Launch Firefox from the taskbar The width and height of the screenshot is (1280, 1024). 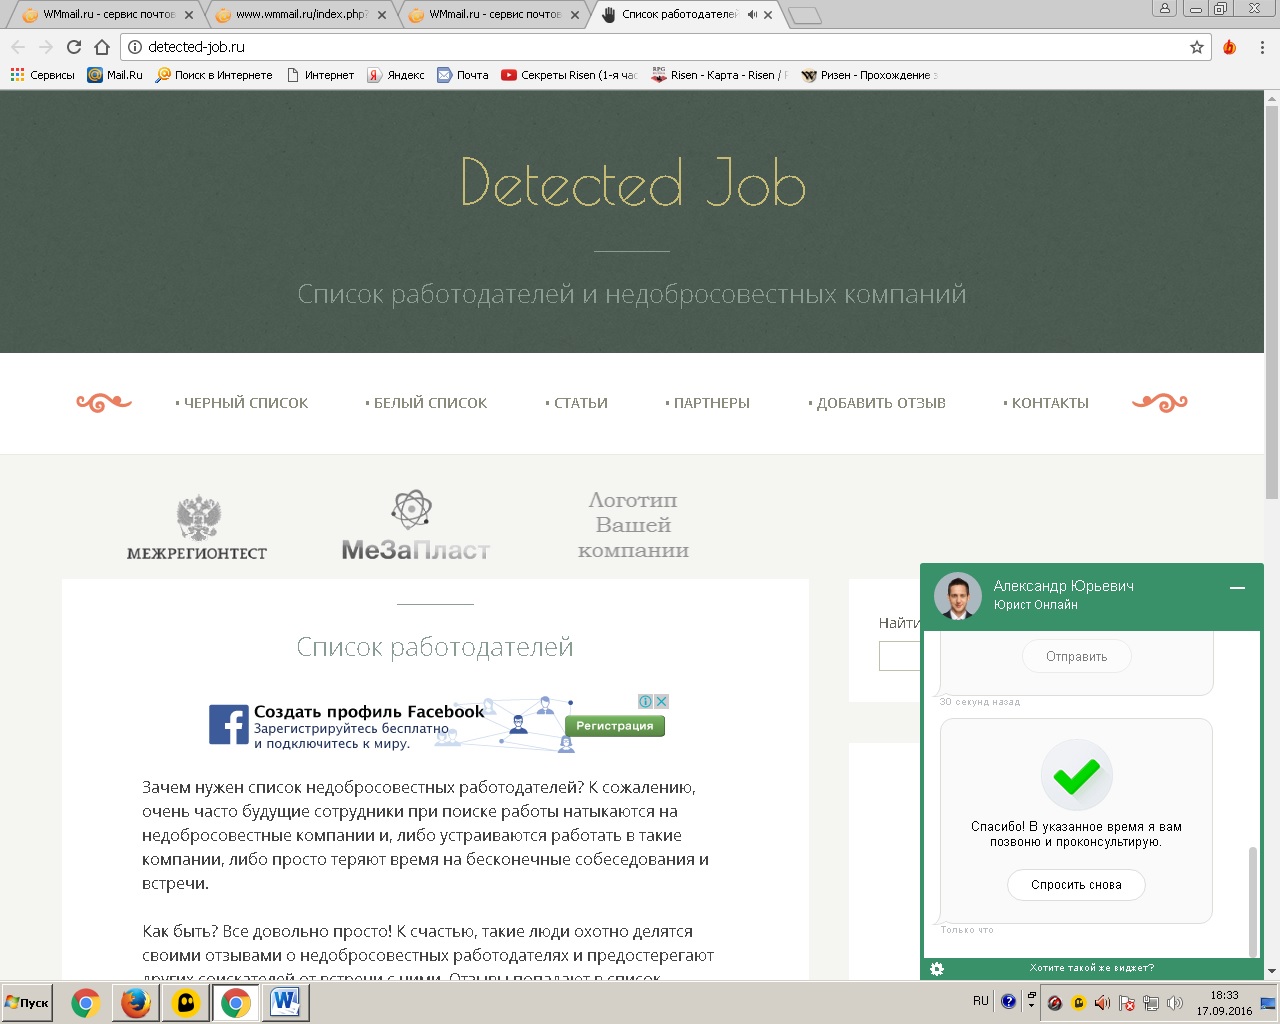(136, 1002)
